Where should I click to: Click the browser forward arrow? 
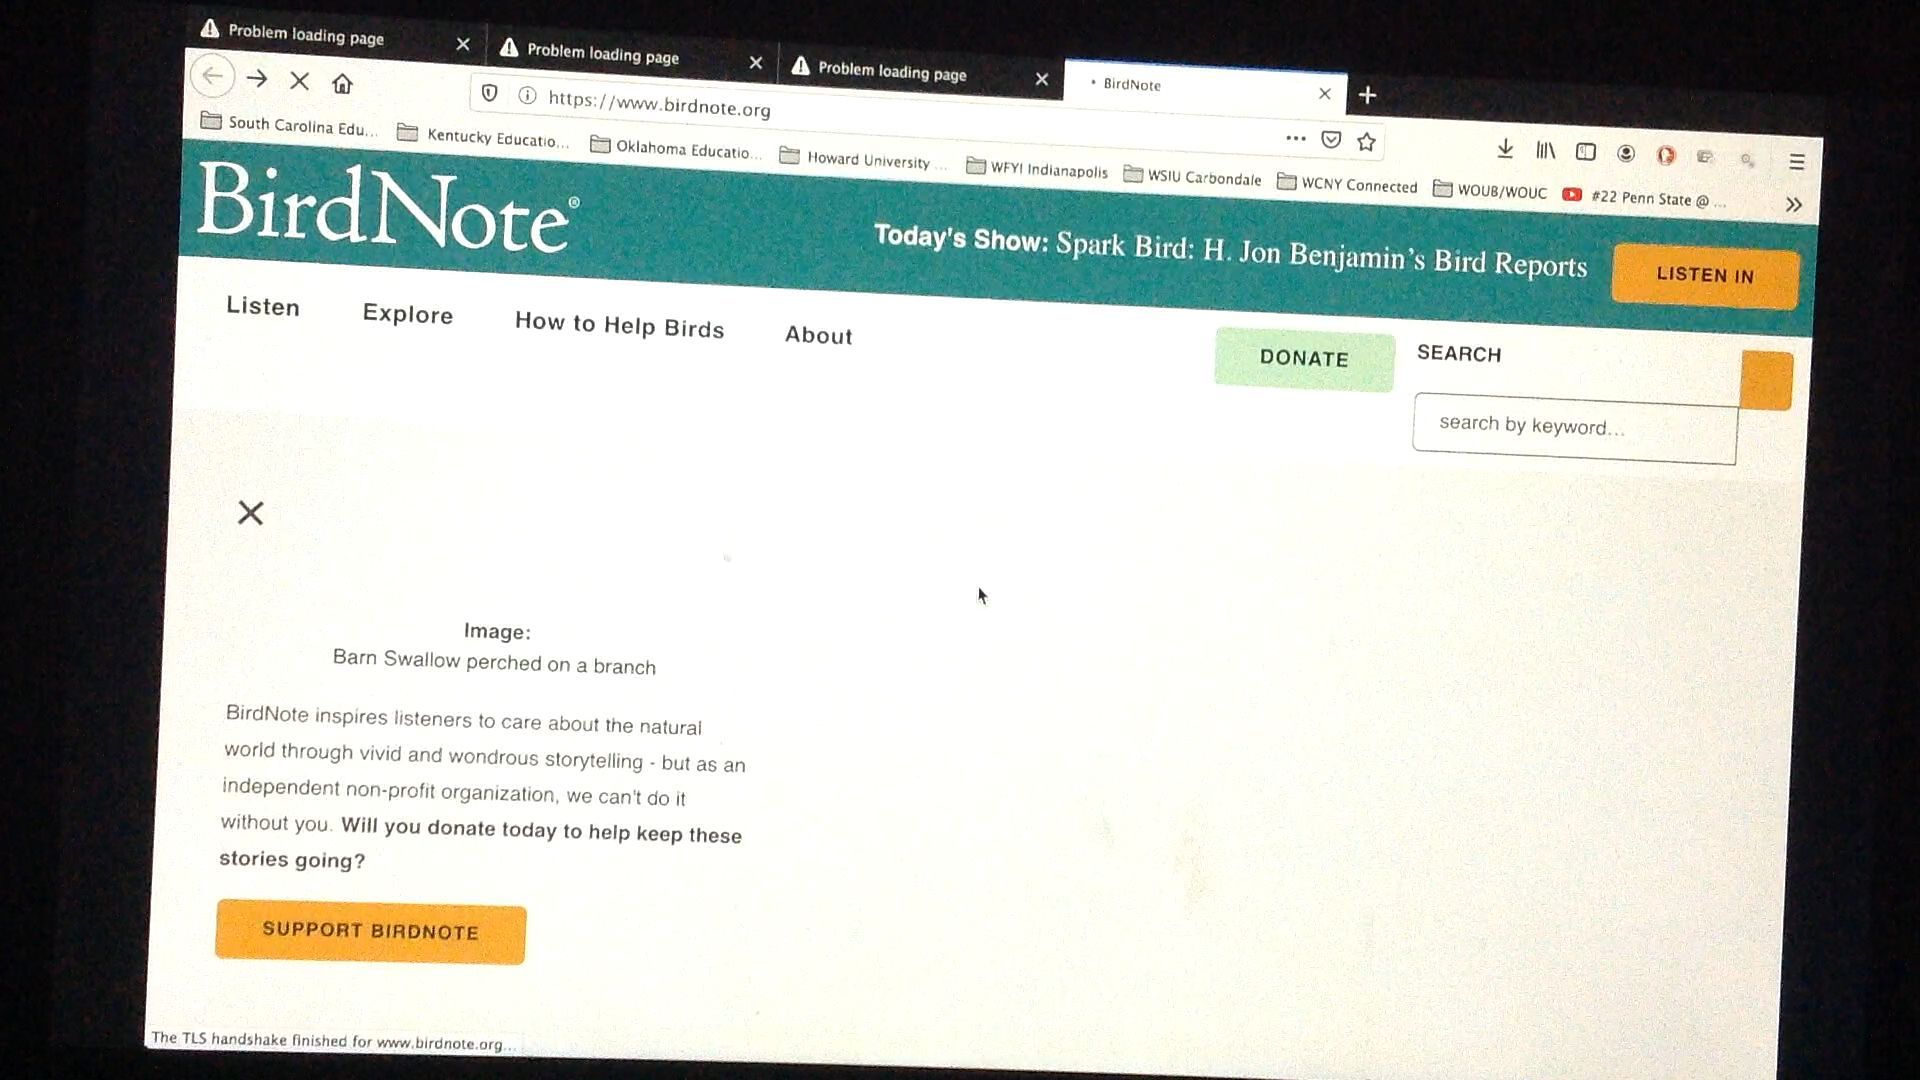click(x=257, y=79)
